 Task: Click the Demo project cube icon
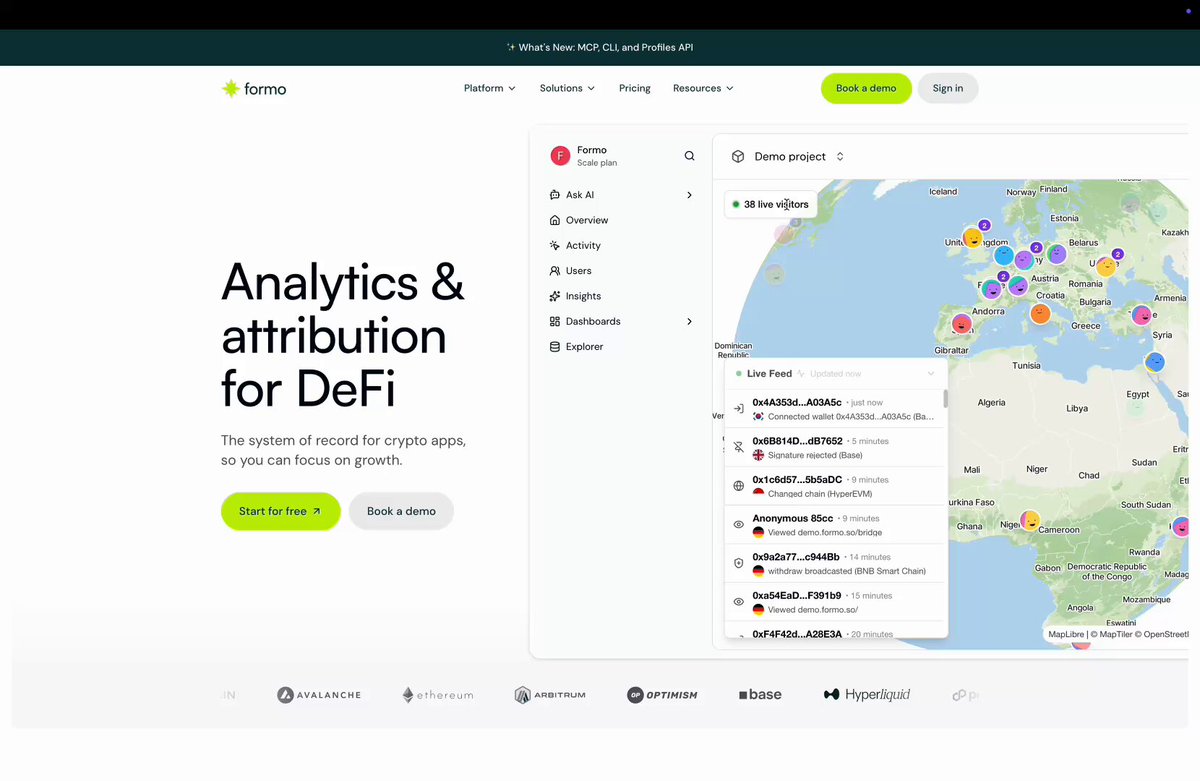[738, 156]
